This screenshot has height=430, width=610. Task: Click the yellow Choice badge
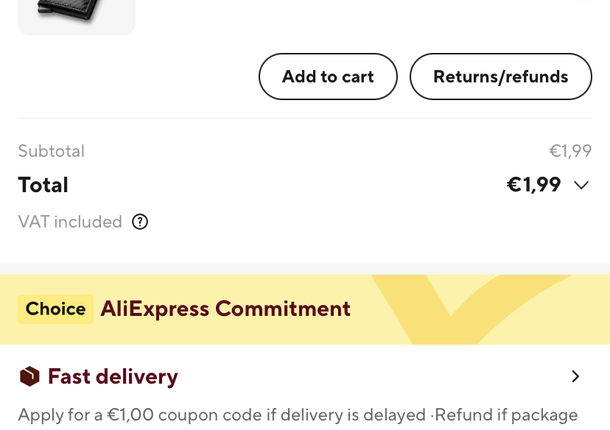[55, 309]
